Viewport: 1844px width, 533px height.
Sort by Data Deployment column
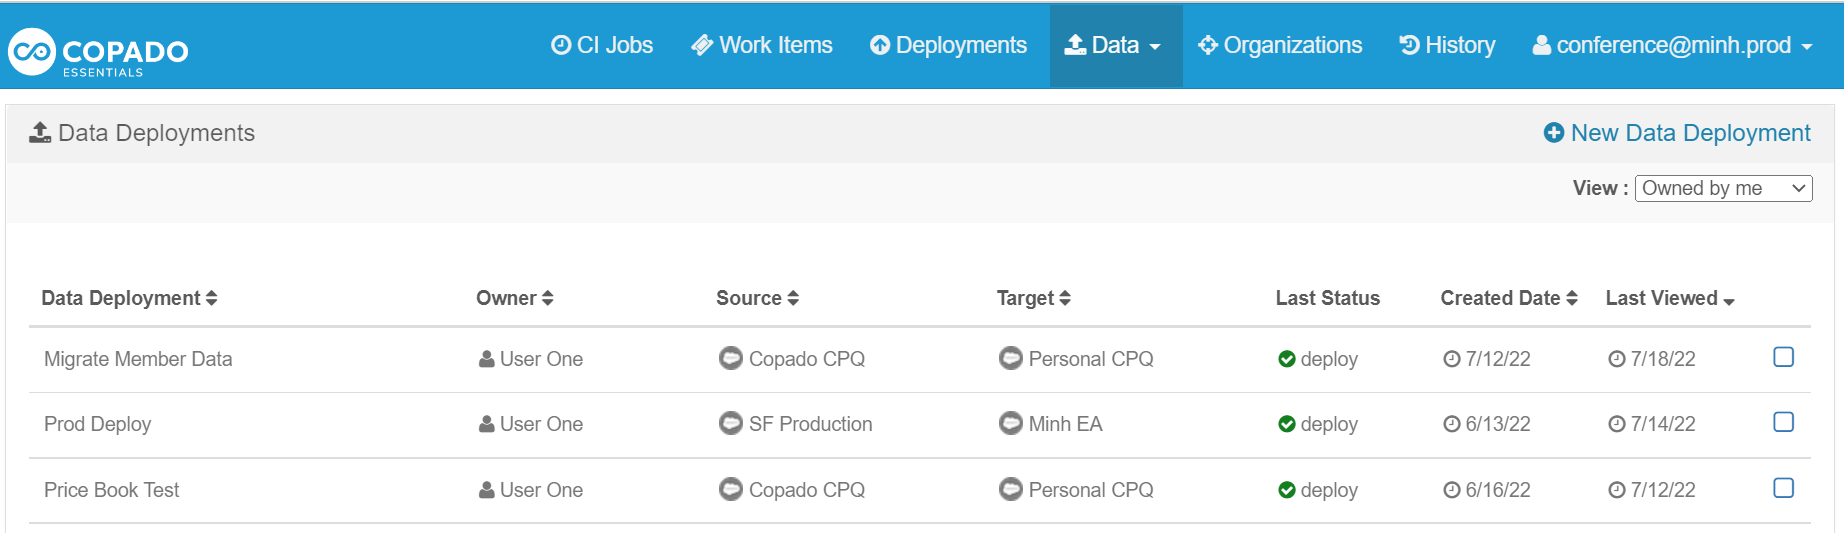(x=129, y=298)
